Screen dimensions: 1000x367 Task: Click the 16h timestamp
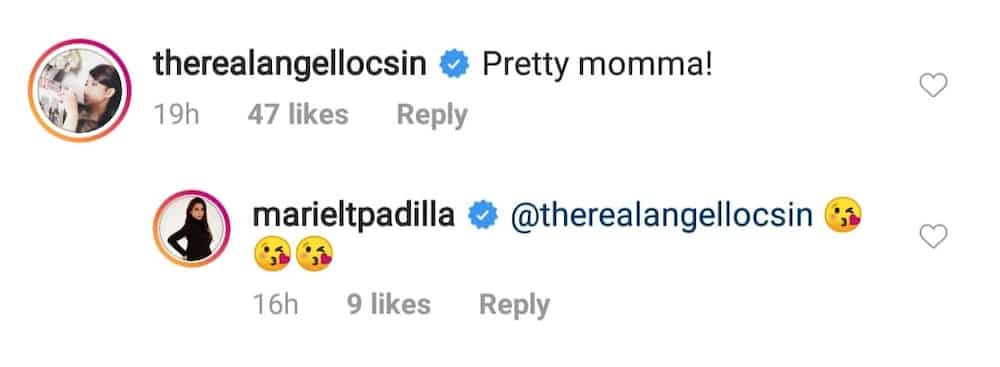click(x=276, y=304)
